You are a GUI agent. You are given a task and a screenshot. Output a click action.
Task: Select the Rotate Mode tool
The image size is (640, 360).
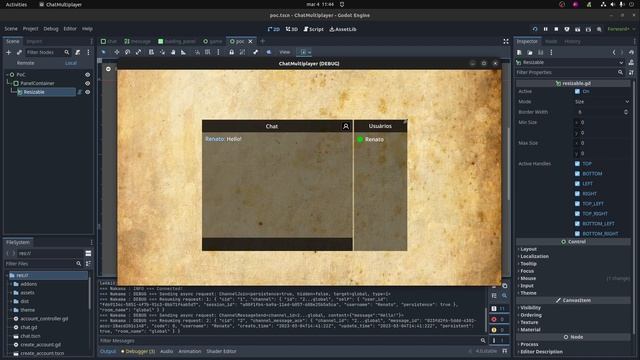tap(127, 52)
